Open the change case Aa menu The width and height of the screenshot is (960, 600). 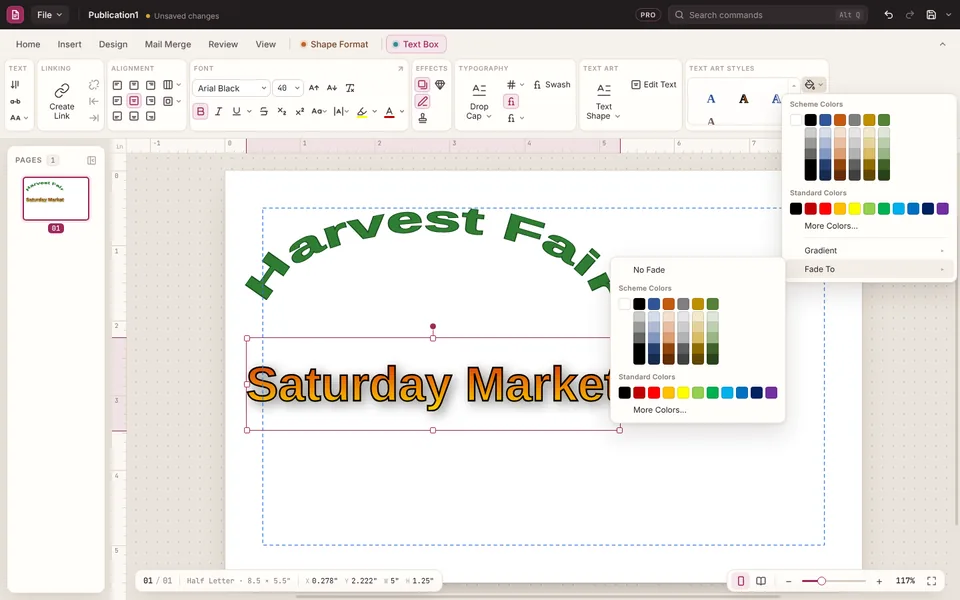(319, 111)
